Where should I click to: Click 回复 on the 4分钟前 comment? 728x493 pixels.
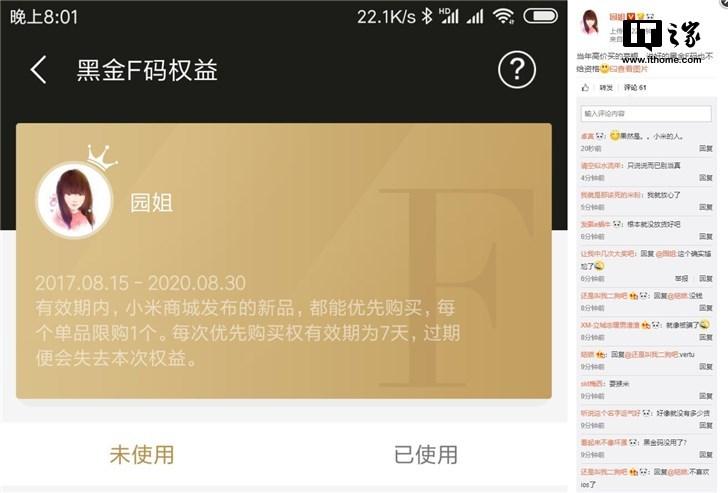click(x=706, y=177)
